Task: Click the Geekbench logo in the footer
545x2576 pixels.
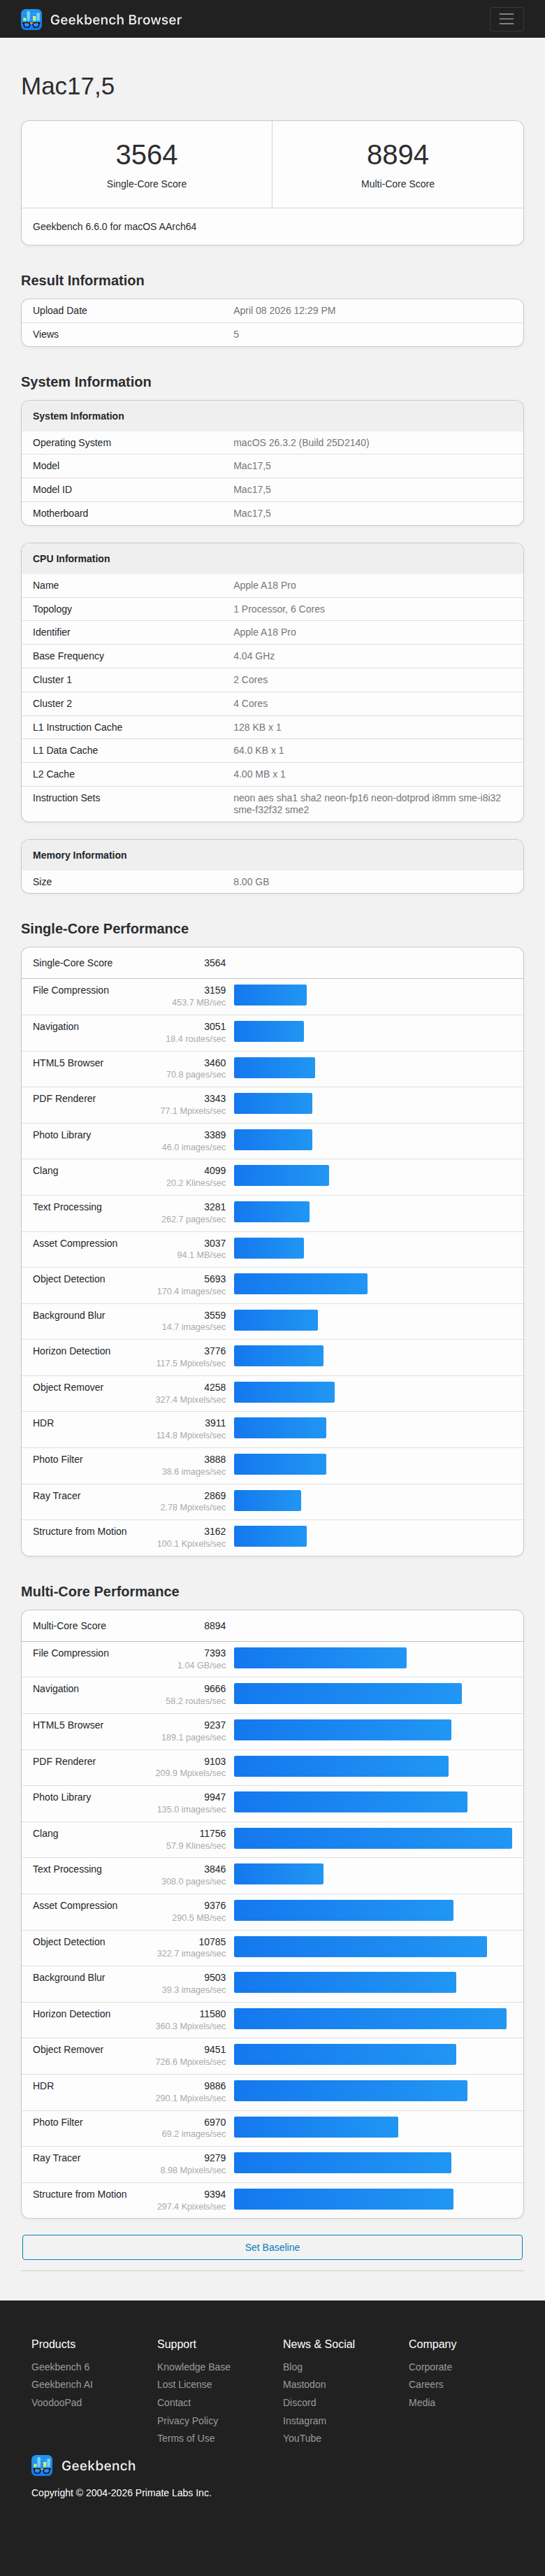Action: click(x=42, y=2466)
